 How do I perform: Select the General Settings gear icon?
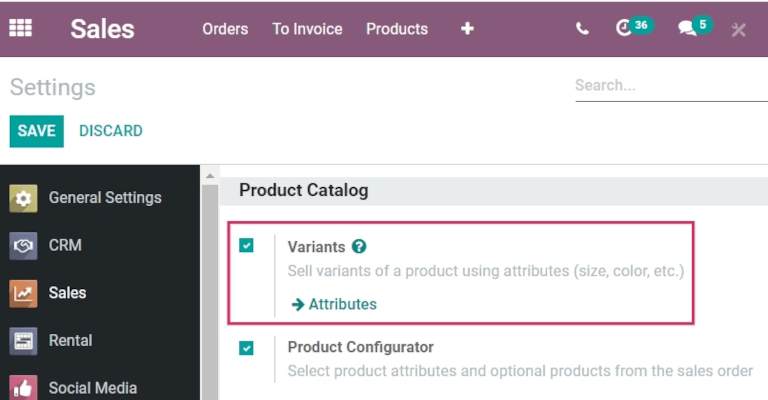click(24, 198)
